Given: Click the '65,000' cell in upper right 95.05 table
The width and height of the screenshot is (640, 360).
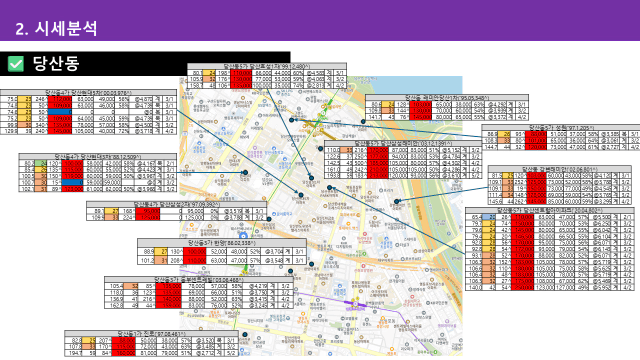Looking at the screenshot, I should [443, 104].
